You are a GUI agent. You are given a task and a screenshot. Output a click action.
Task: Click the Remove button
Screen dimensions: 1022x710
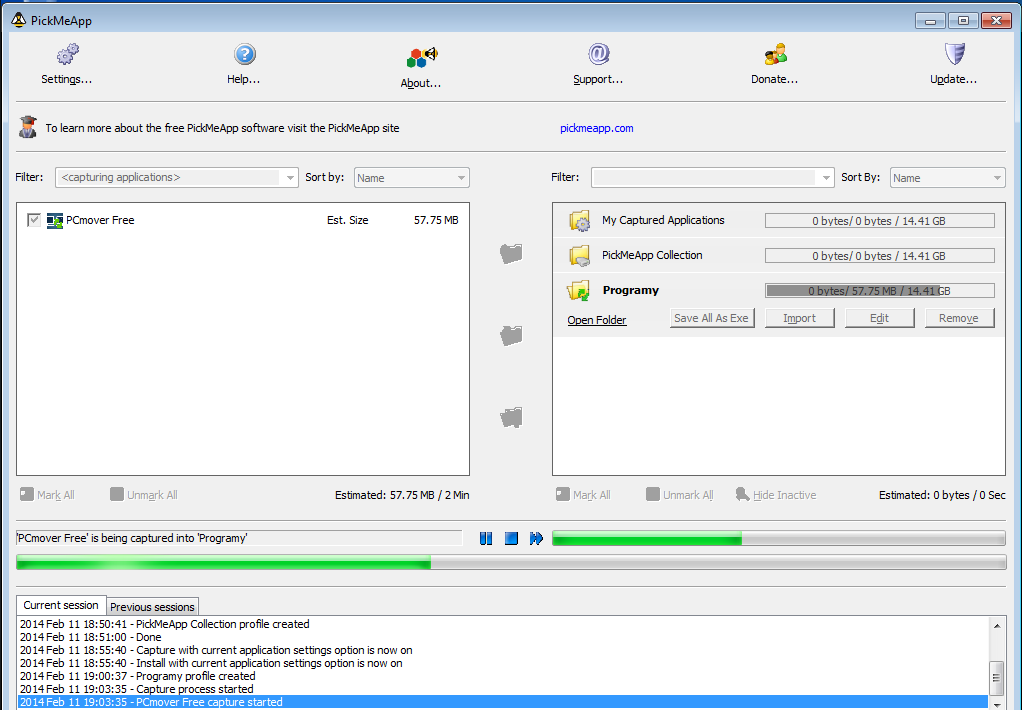[x=959, y=318]
